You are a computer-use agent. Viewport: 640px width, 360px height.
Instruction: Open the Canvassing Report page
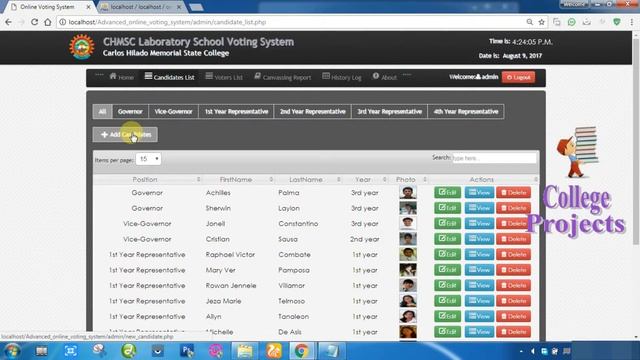pos(282,77)
